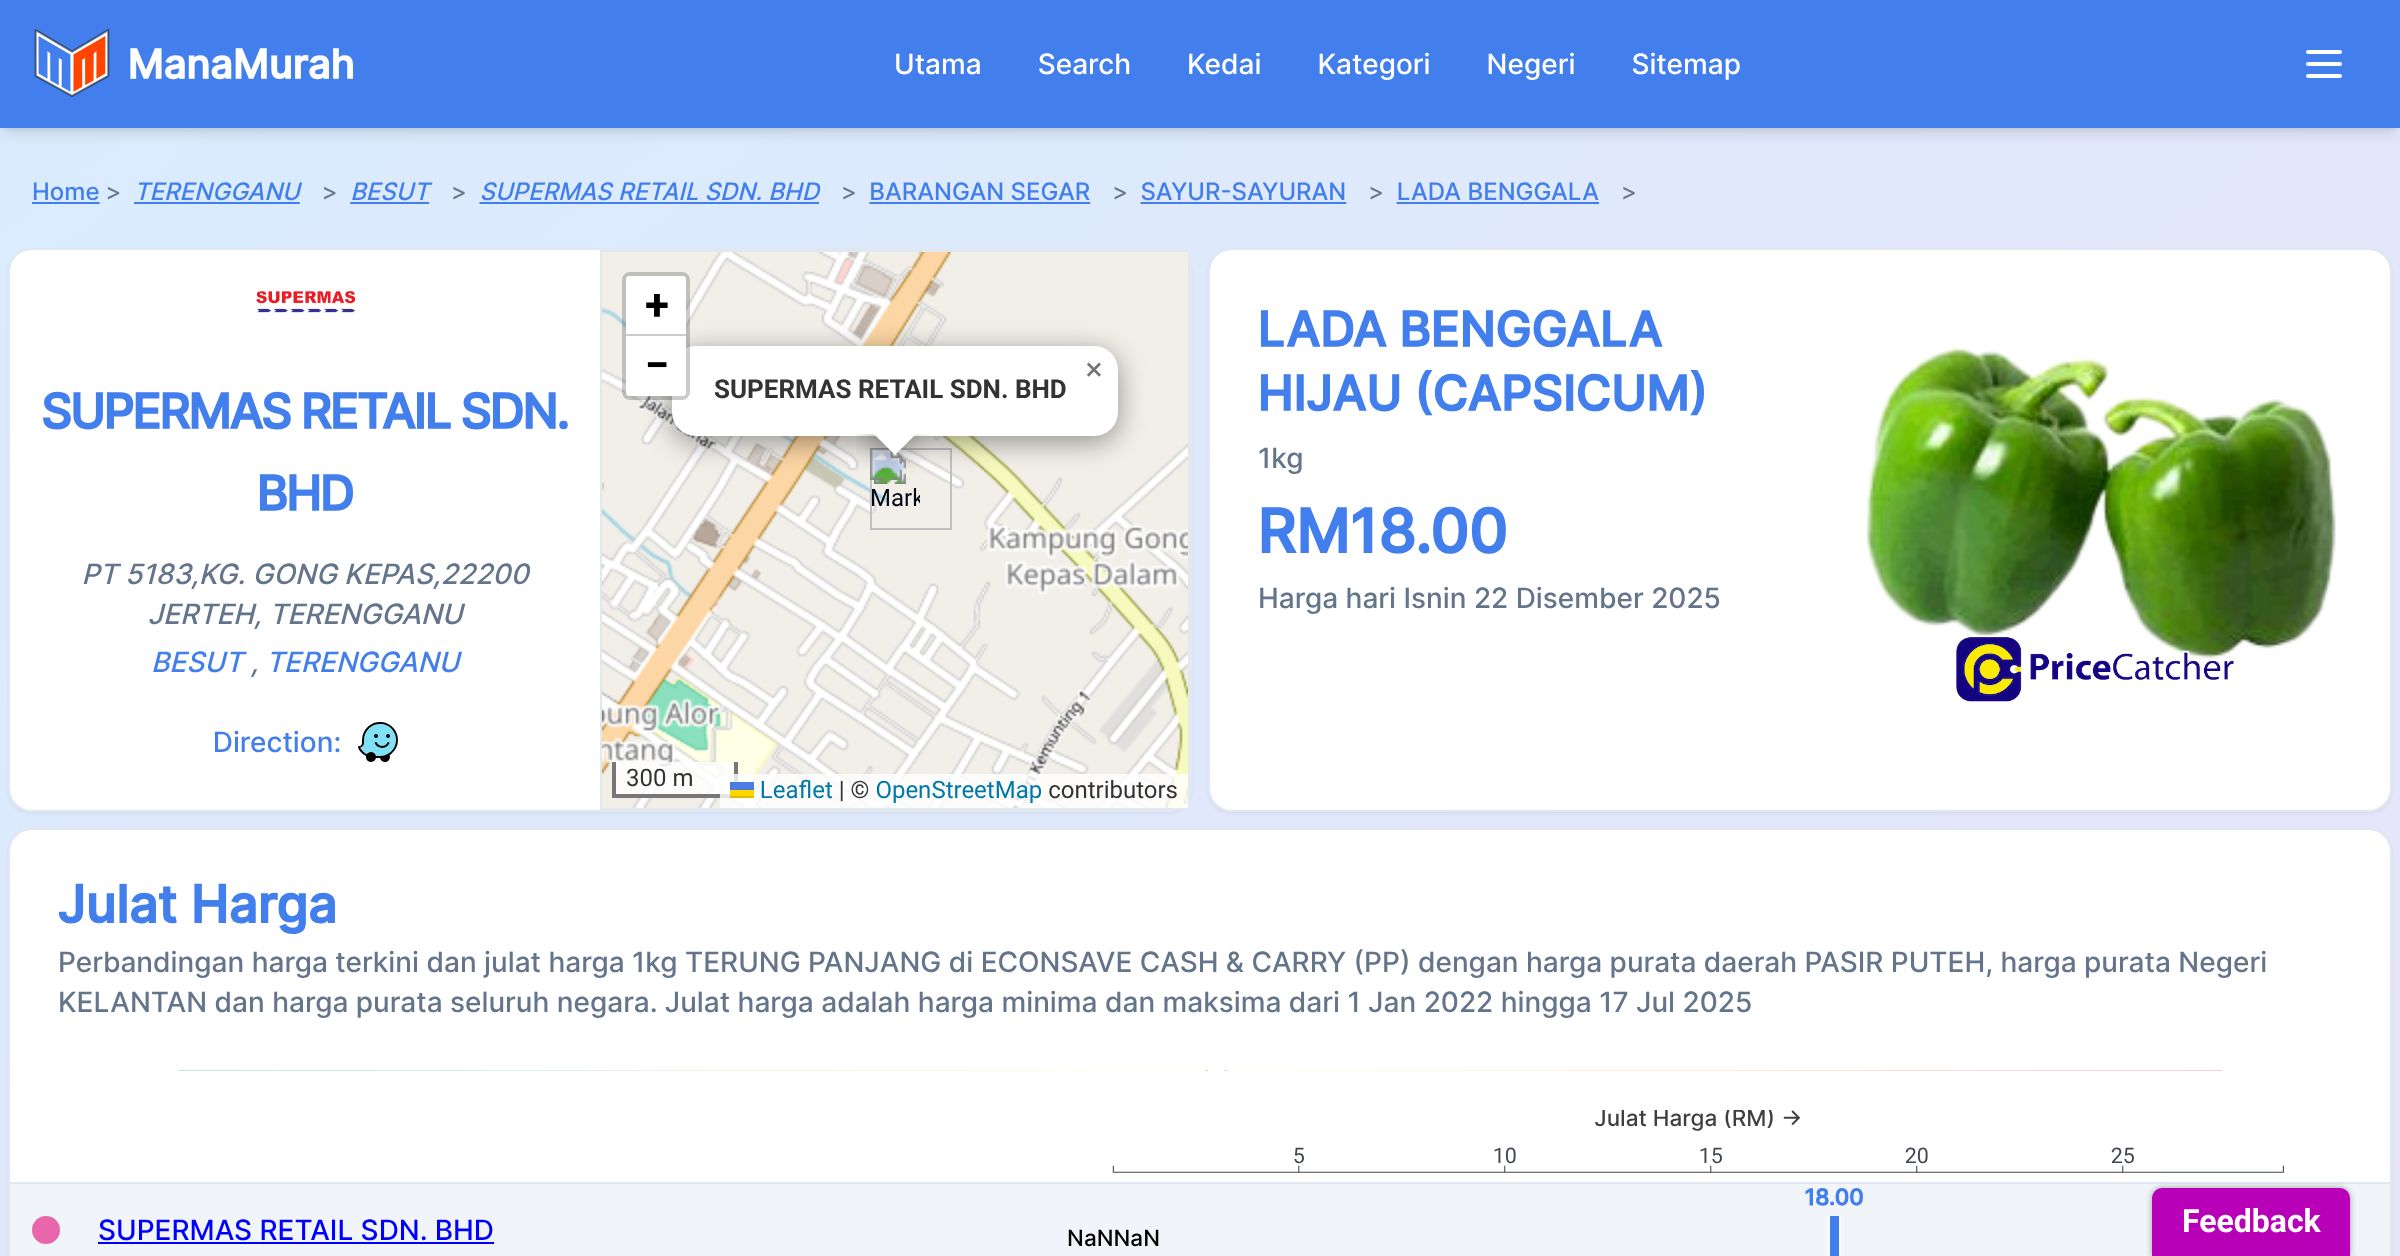Click the pink dot beside Supermas

[x=46, y=1230]
